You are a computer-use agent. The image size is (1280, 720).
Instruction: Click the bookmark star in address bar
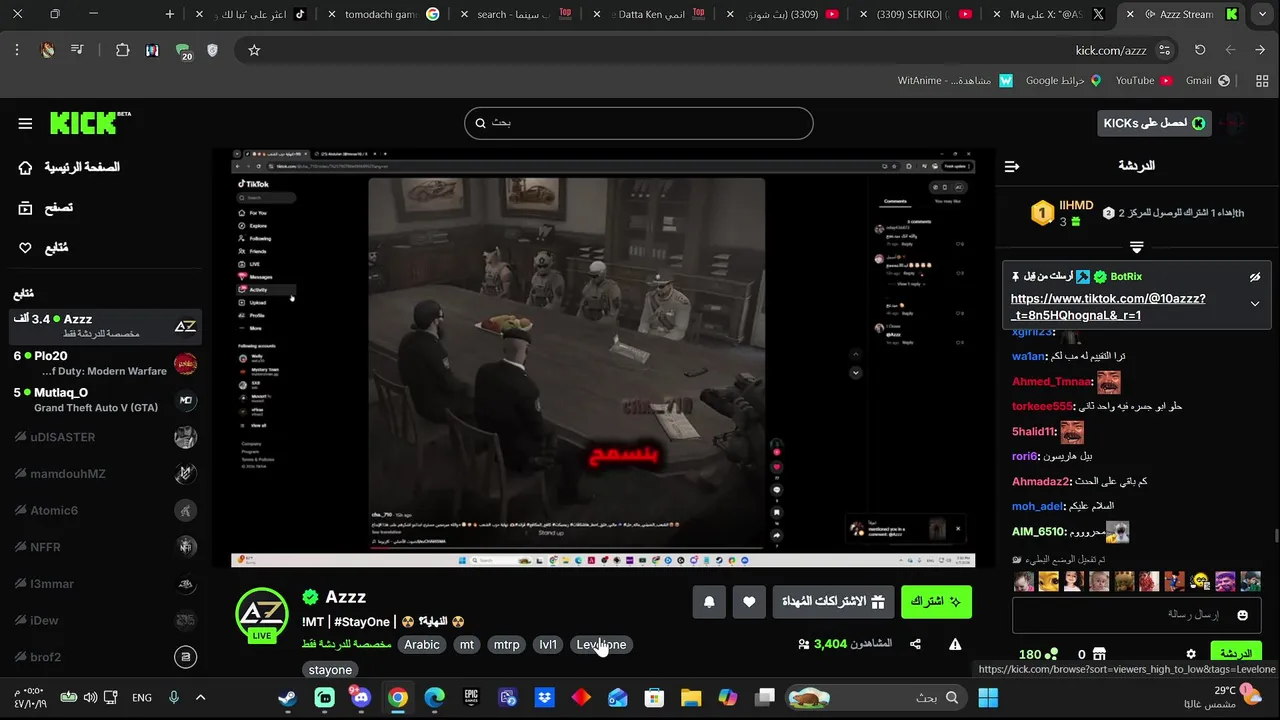coord(254,50)
